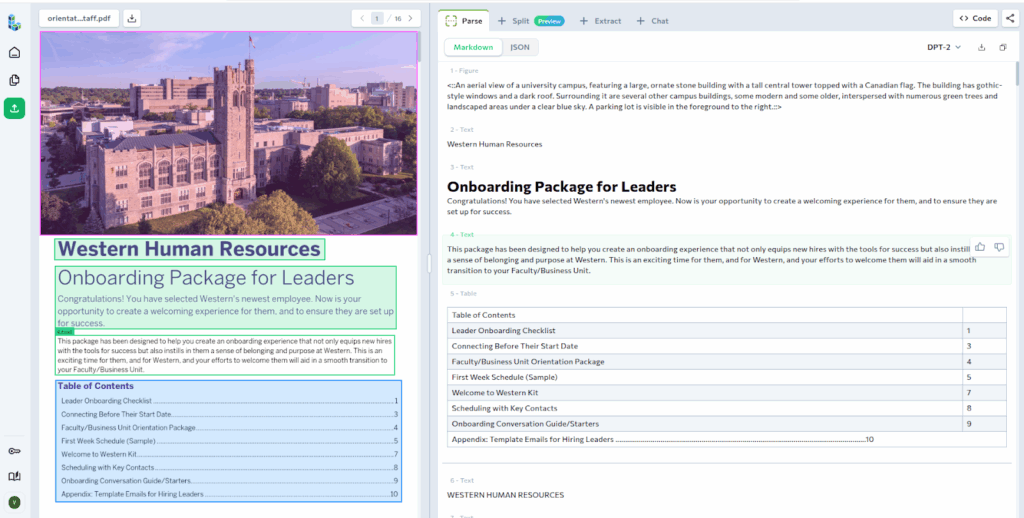Click the page number input field
The width and height of the screenshot is (1024, 518).
tap(377, 18)
